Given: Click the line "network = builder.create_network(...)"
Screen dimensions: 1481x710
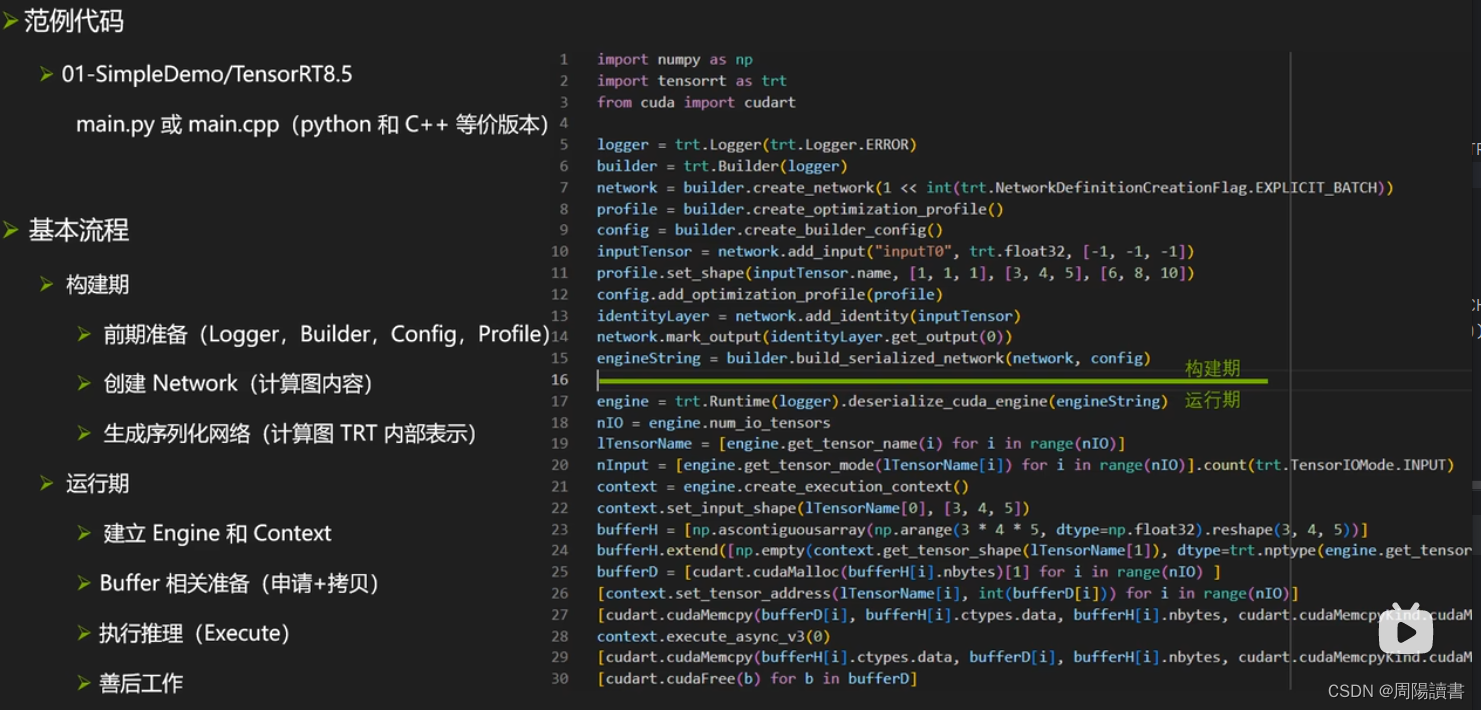Looking at the screenshot, I should [995, 187].
